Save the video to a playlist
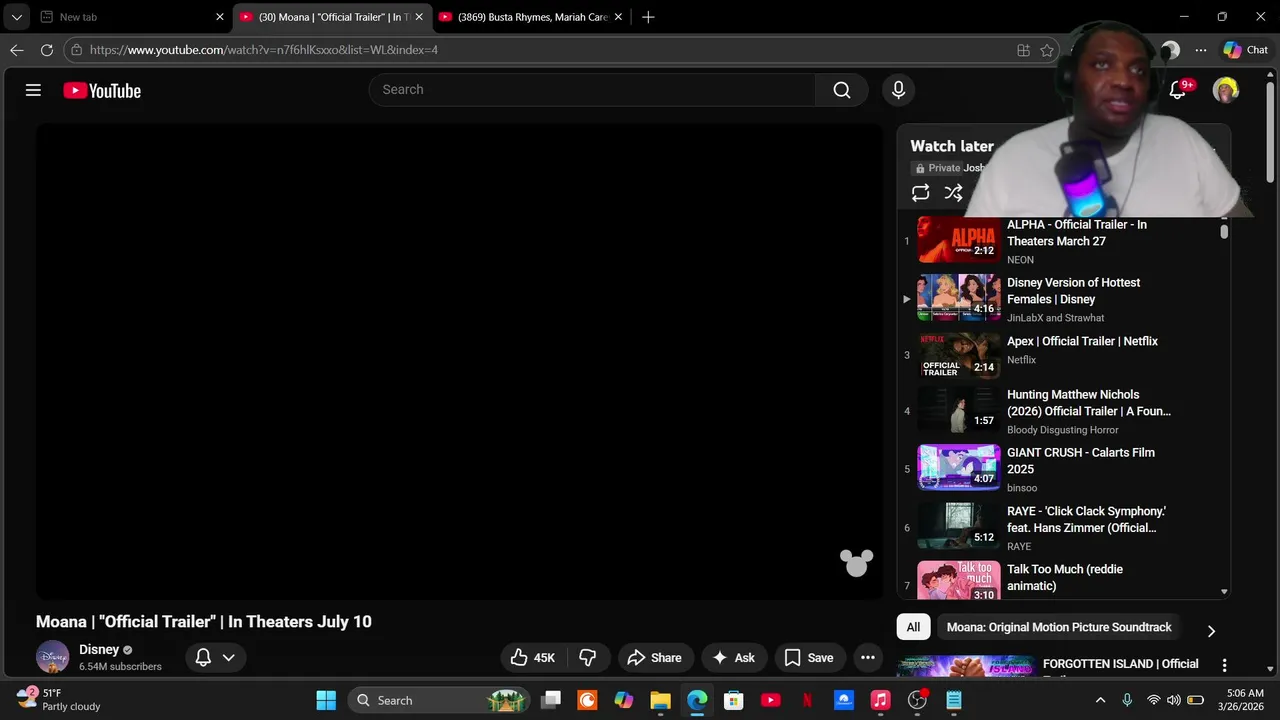Screen dimensions: 1280x720 pos(809,657)
